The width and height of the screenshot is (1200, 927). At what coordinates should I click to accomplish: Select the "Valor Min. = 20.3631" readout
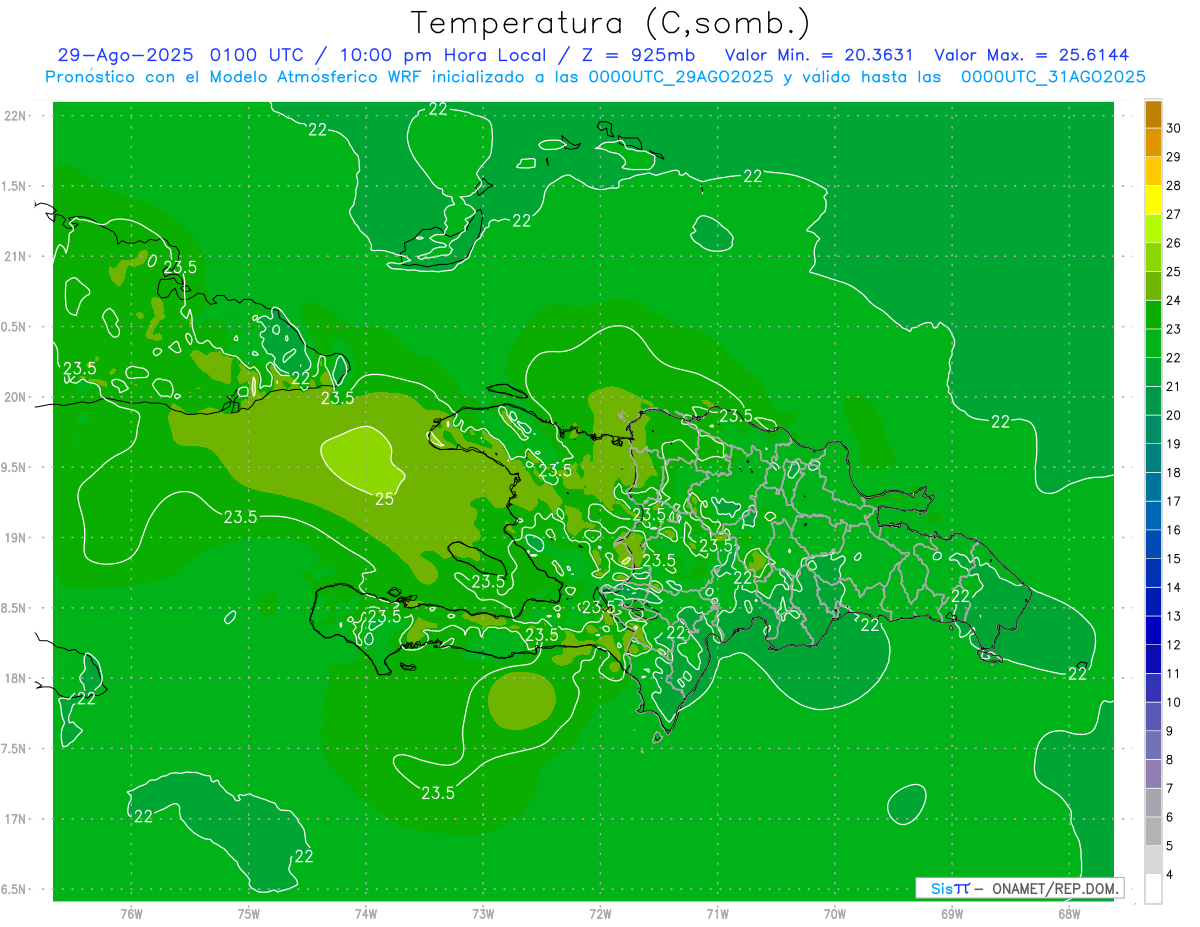tap(819, 55)
